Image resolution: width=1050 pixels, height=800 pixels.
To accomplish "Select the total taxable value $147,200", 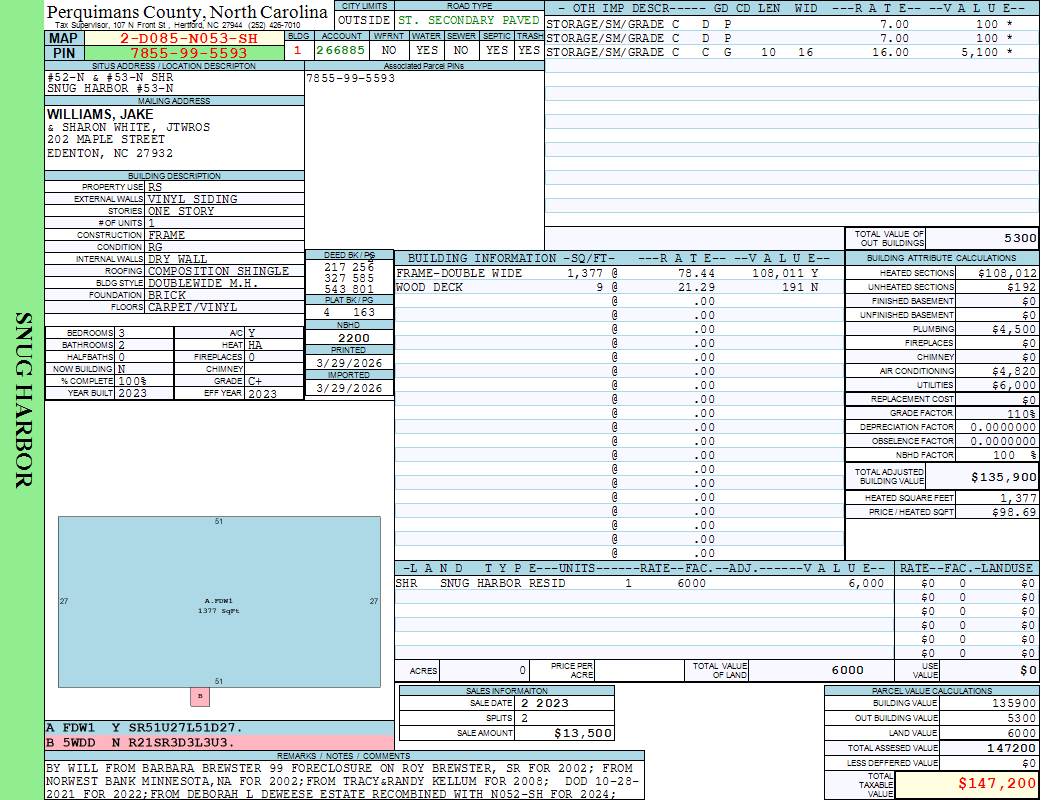I will coord(967,784).
